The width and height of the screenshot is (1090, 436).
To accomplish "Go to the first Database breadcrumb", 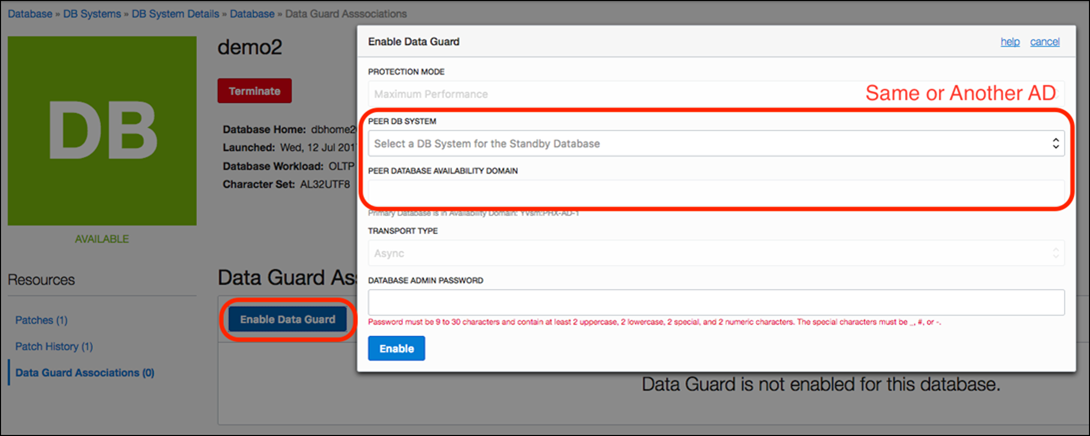I will pos(31,14).
